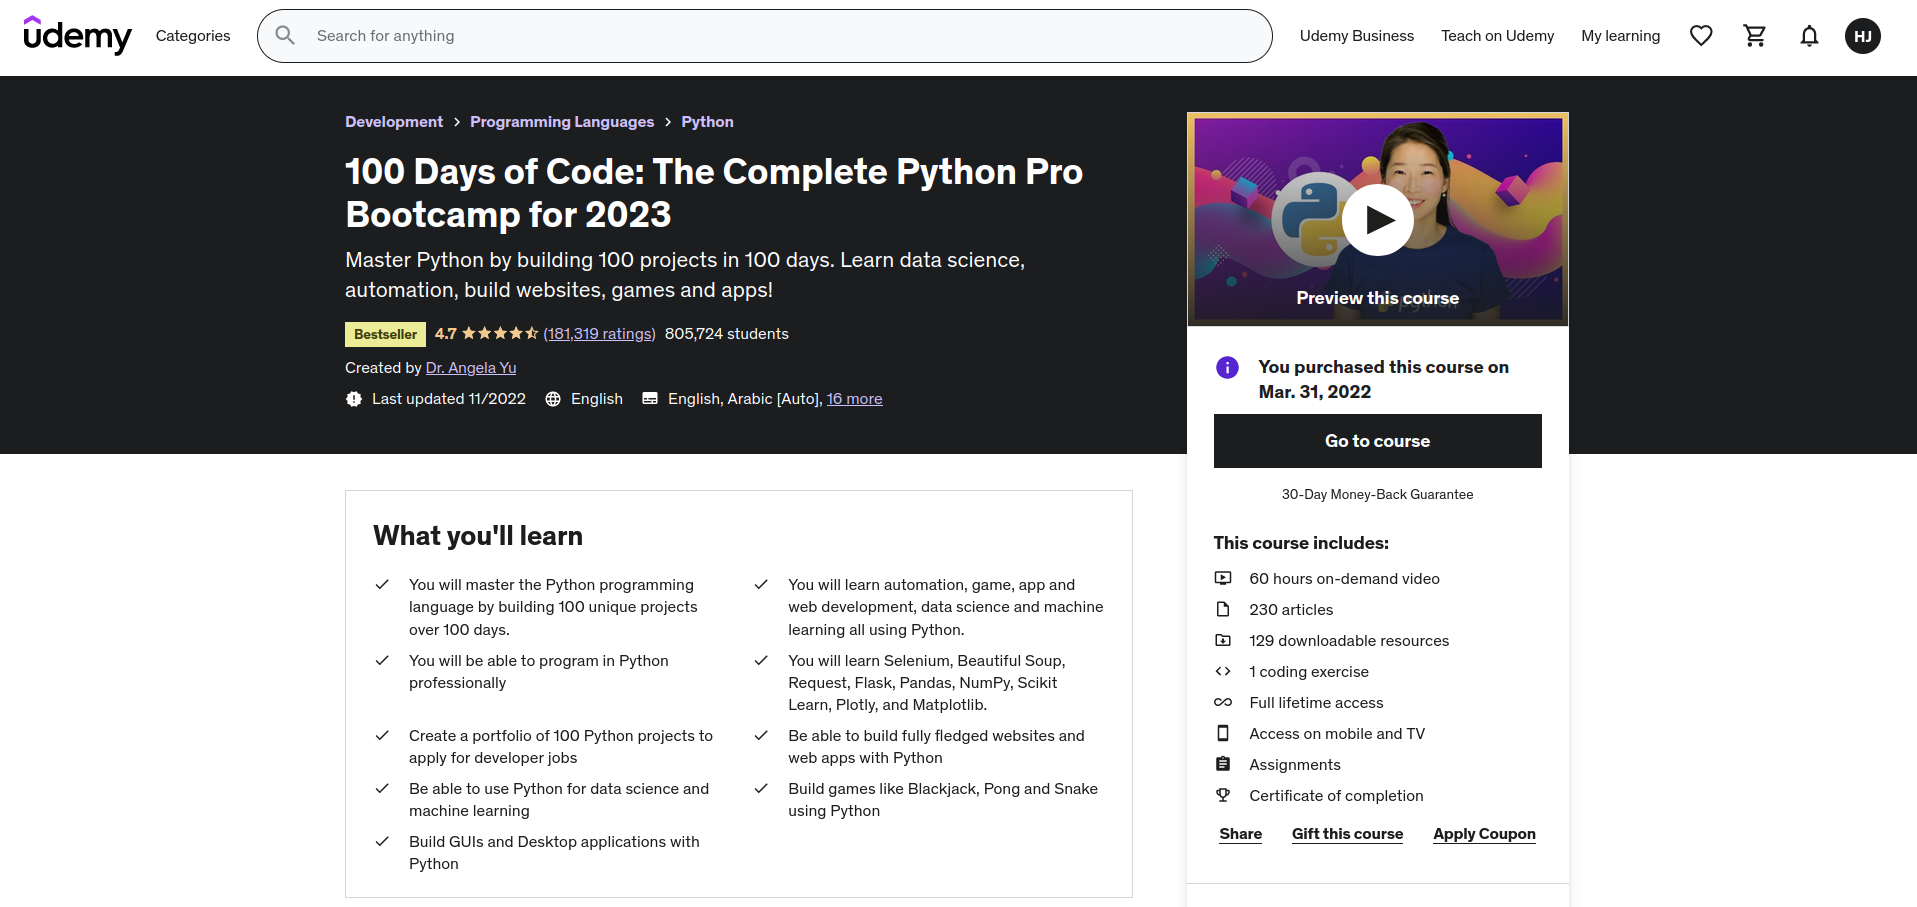Open the Udemy home logo
This screenshot has width=1917, height=907.
(77, 36)
